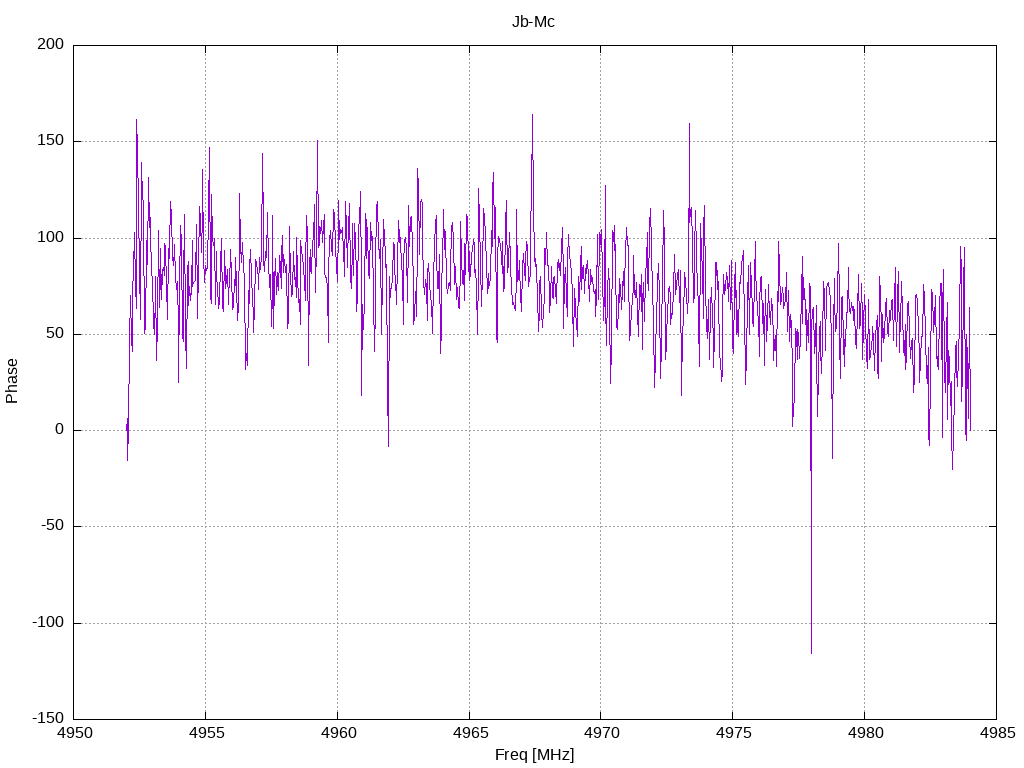Click the deep negative spike tip near 4978 MHz

811,652
